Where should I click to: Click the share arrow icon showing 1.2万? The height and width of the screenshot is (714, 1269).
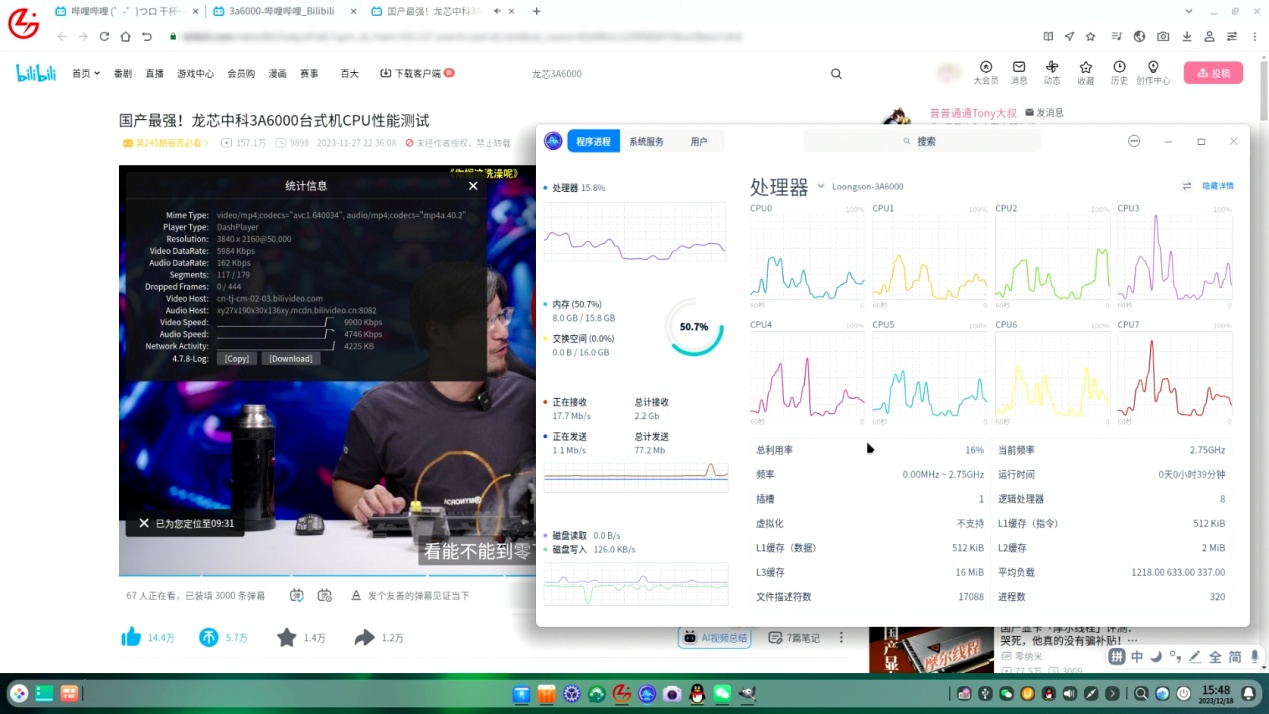(x=364, y=637)
